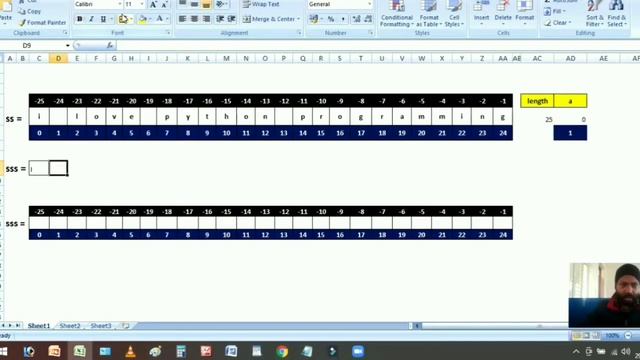The height and width of the screenshot is (360, 640).
Task: Open Calculator from the taskbar
Action: point(181,351)
